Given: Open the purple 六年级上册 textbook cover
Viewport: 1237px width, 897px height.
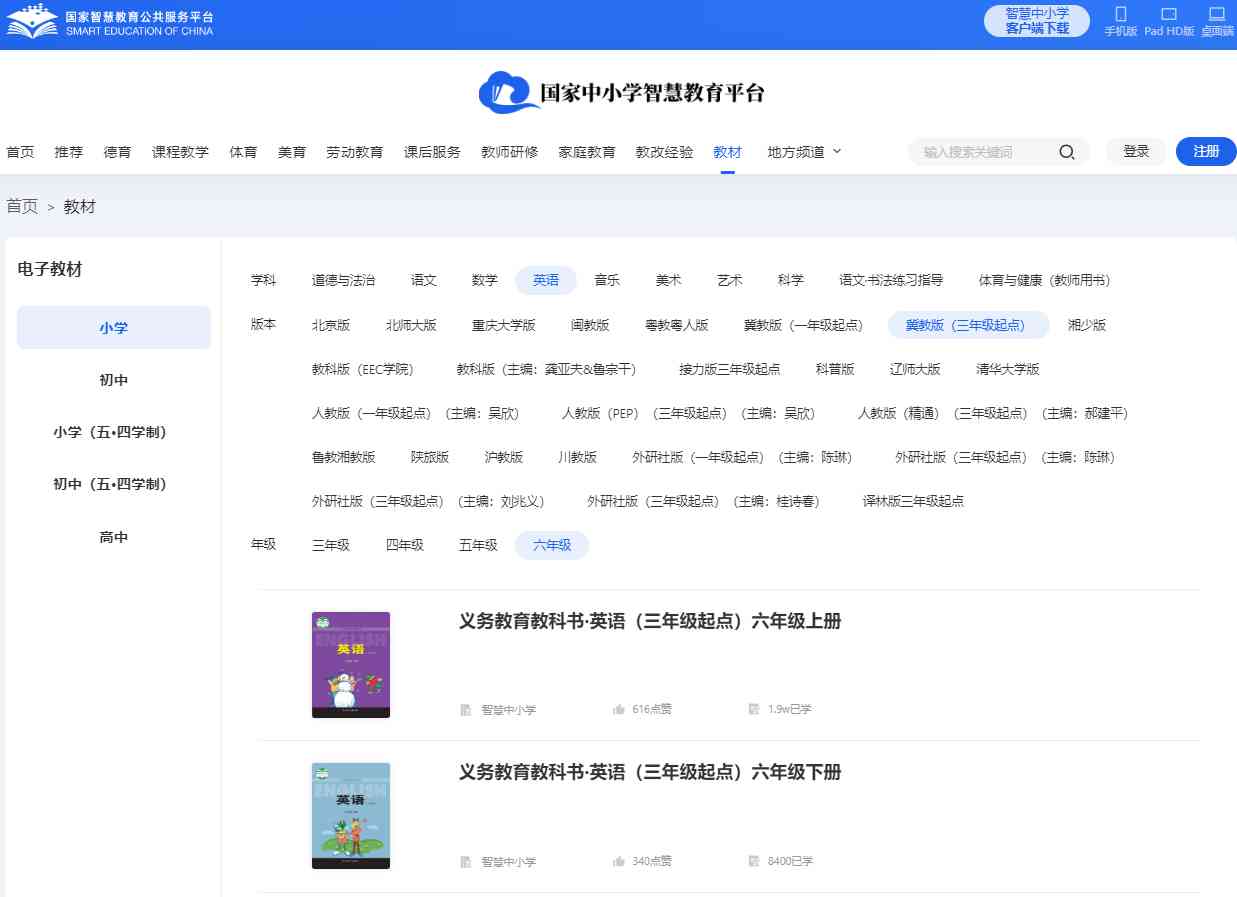Looking at the screenshot, I should click(351, 665).
